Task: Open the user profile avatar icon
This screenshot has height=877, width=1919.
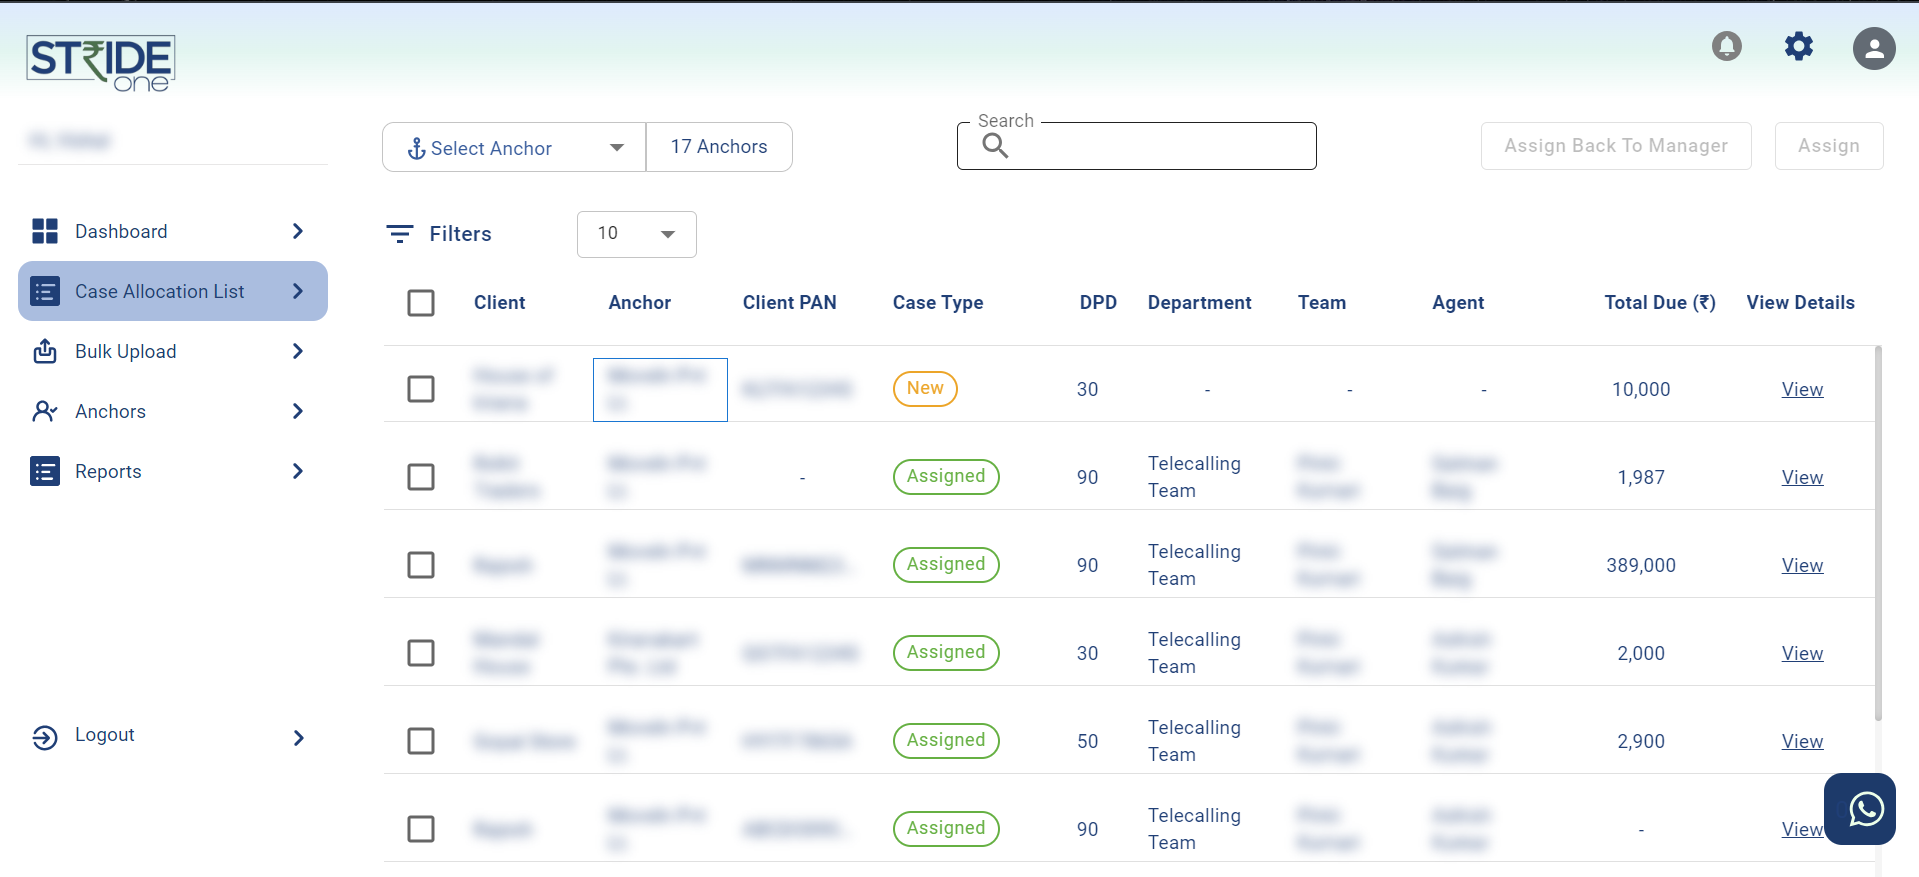Action: 1874,48
